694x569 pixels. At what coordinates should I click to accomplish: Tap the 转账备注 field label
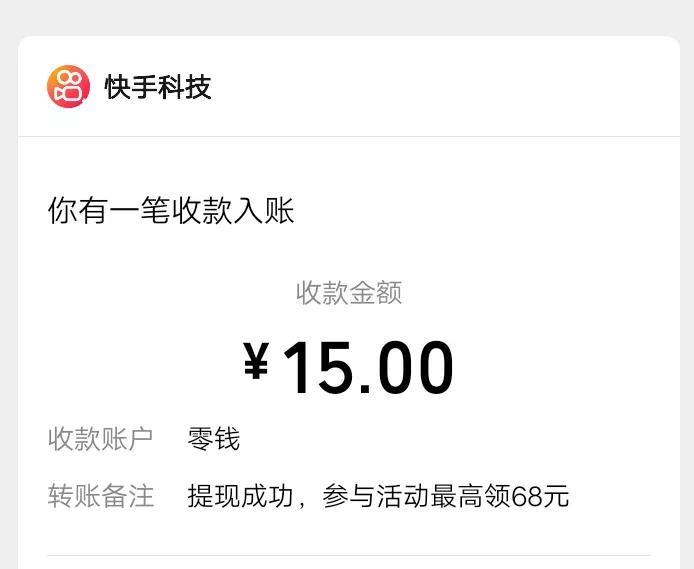pyautogui.click(x=100, y=496)
